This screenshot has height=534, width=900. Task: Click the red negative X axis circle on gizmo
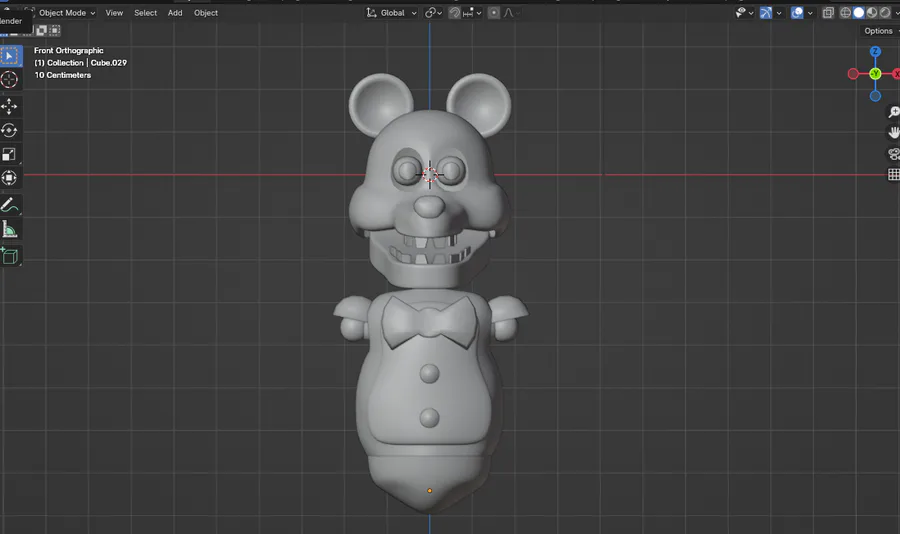(x=853, y=73)
